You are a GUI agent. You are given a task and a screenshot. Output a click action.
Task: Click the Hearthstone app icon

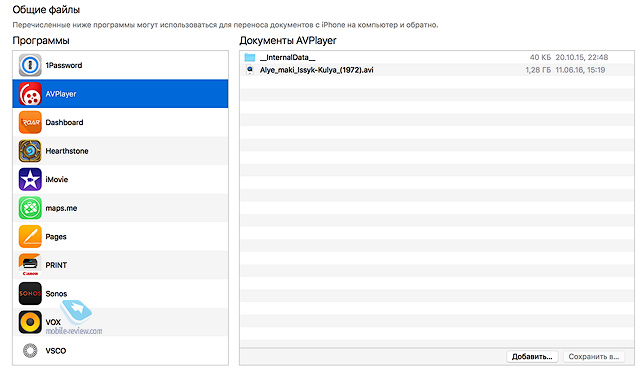pos(30,151)
